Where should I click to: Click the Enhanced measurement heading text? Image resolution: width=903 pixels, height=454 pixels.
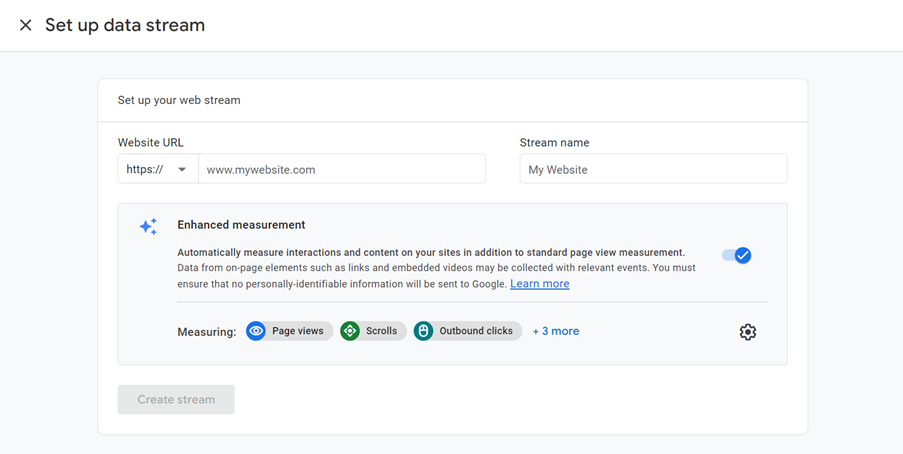click(x=241, y=225)
